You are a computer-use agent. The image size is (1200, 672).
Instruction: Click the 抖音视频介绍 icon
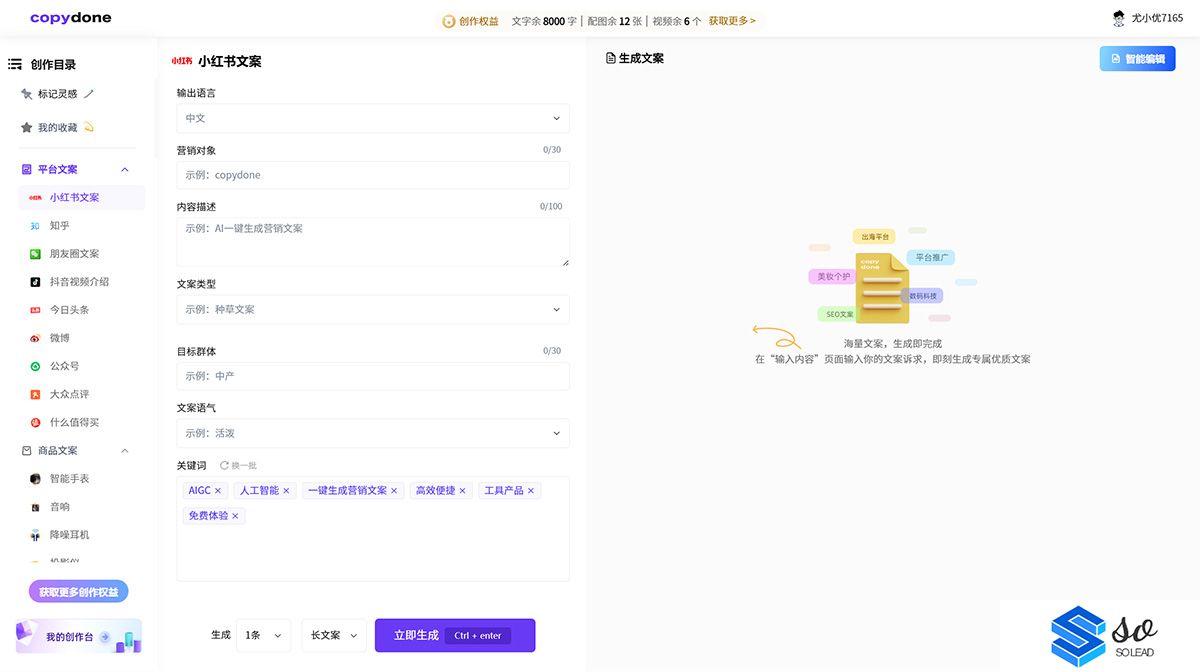tap(36, 282)
